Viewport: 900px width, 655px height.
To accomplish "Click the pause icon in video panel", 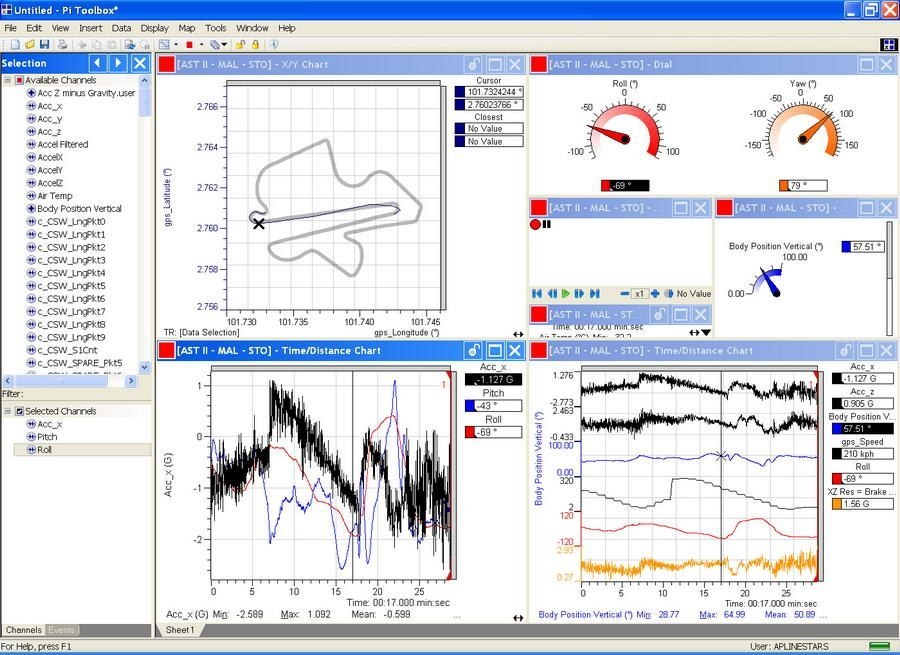I will pyautogui.click(x=546, y=224).
